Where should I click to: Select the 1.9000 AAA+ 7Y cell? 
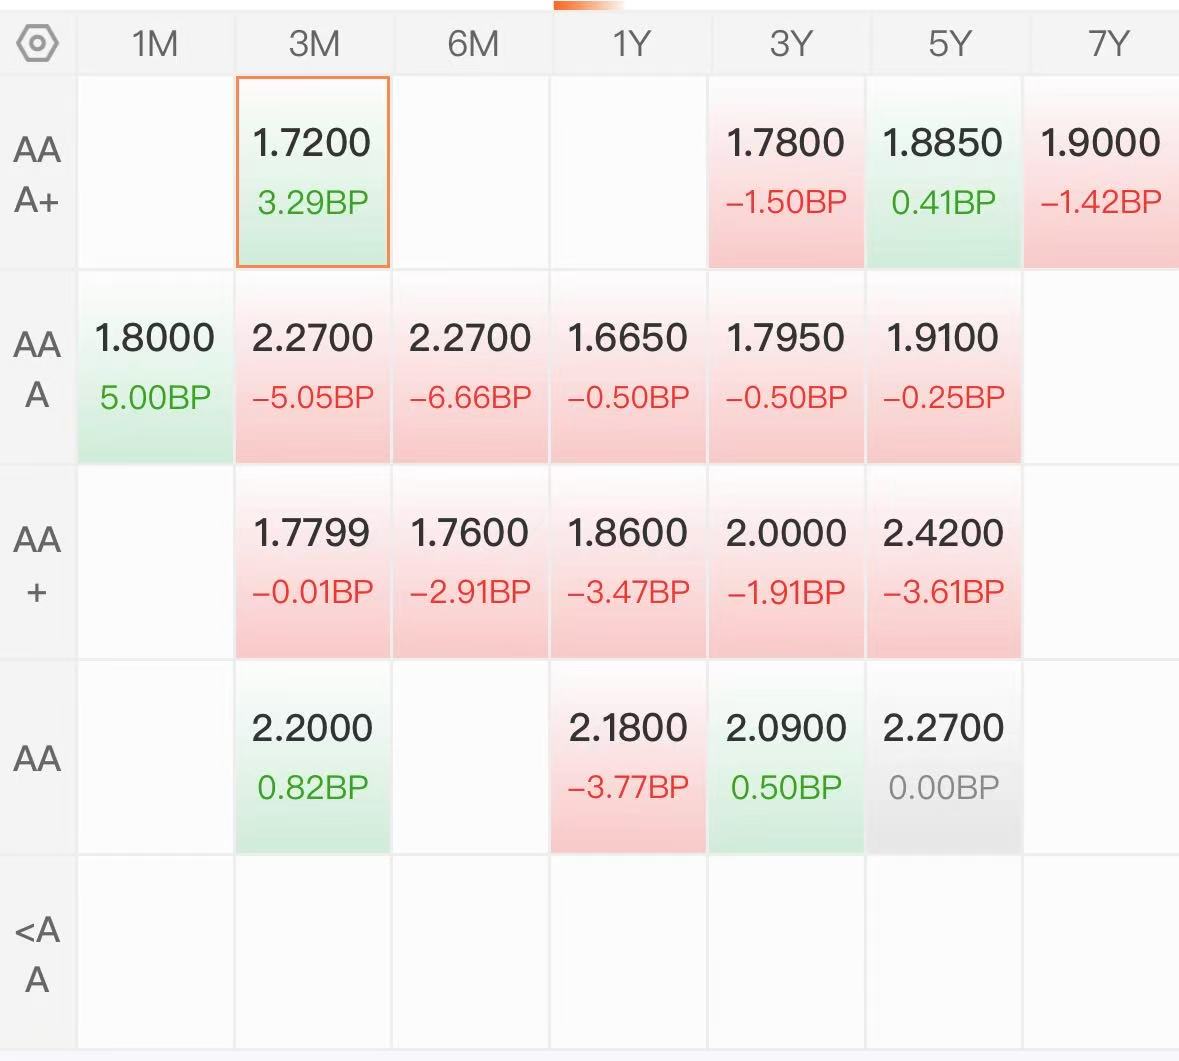point(1101,172)
